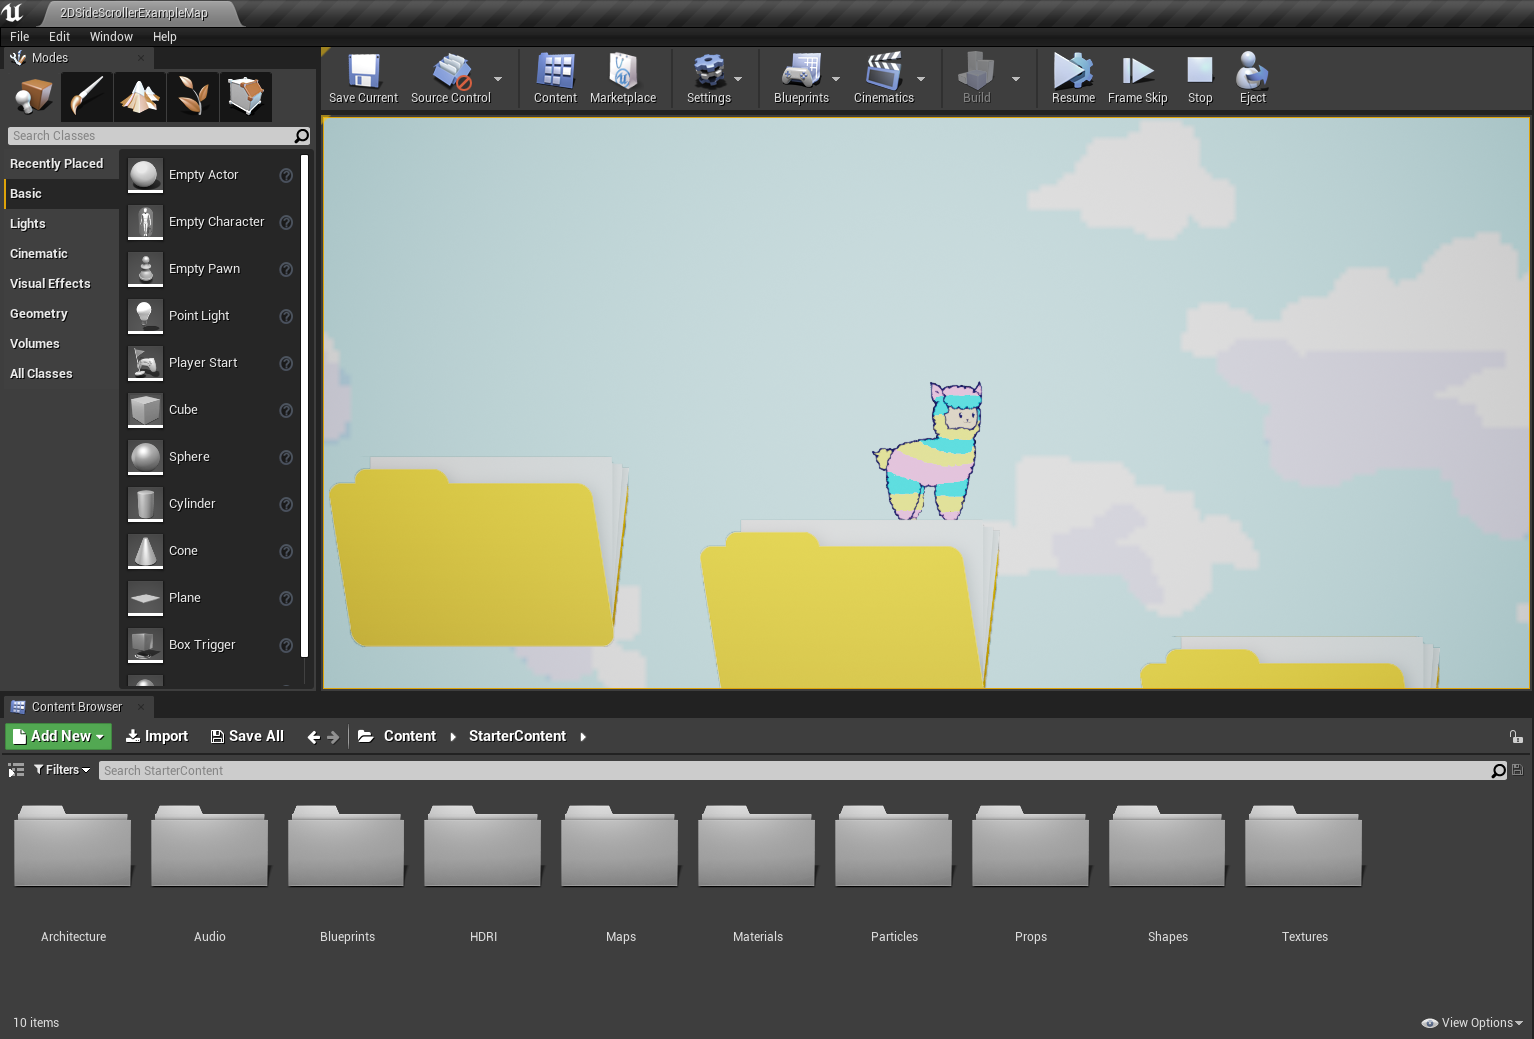1534x1039 pixels.
Task: Click the Frame Skip button
Action: [1137, 79]
